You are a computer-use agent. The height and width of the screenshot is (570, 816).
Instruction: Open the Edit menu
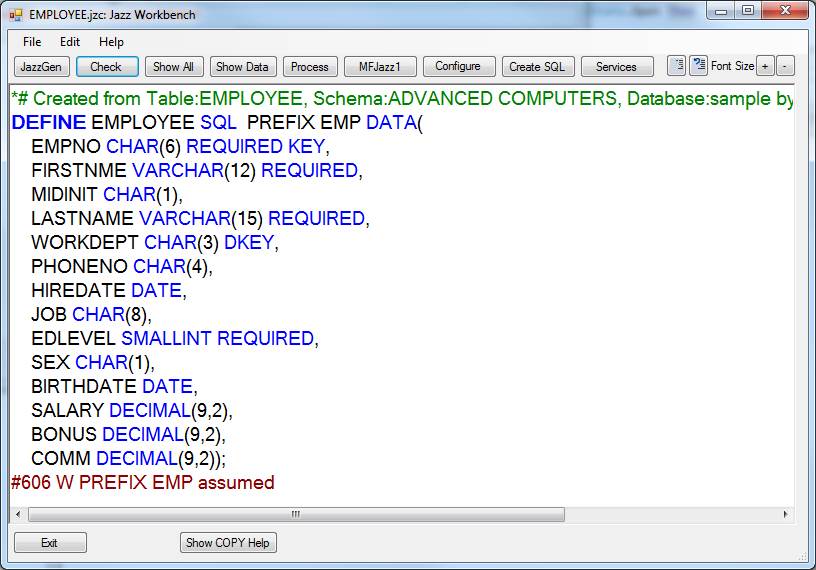point(70,42)
